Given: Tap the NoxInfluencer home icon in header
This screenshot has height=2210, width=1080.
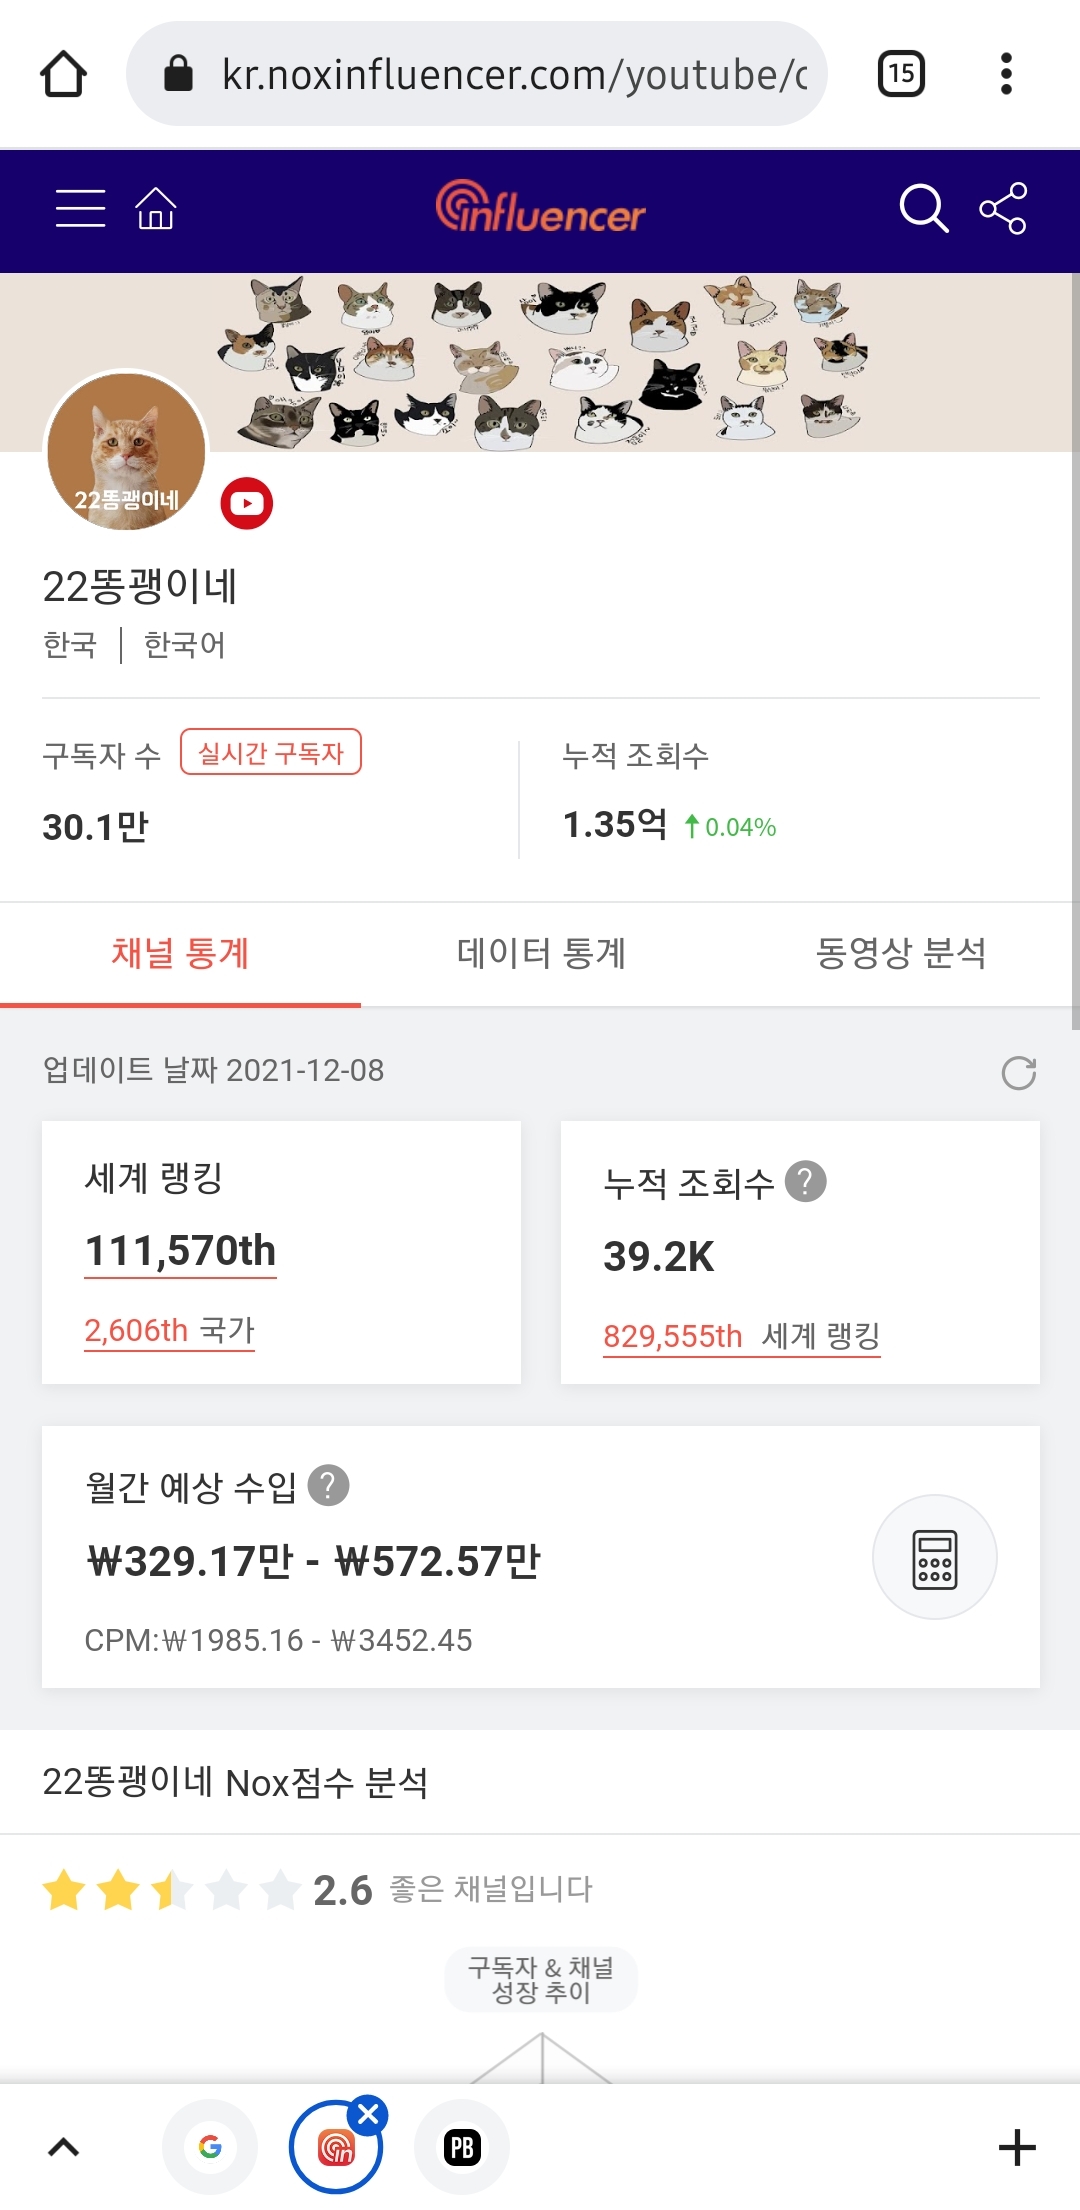Looking at the screenshot, I should coord(155,209).
